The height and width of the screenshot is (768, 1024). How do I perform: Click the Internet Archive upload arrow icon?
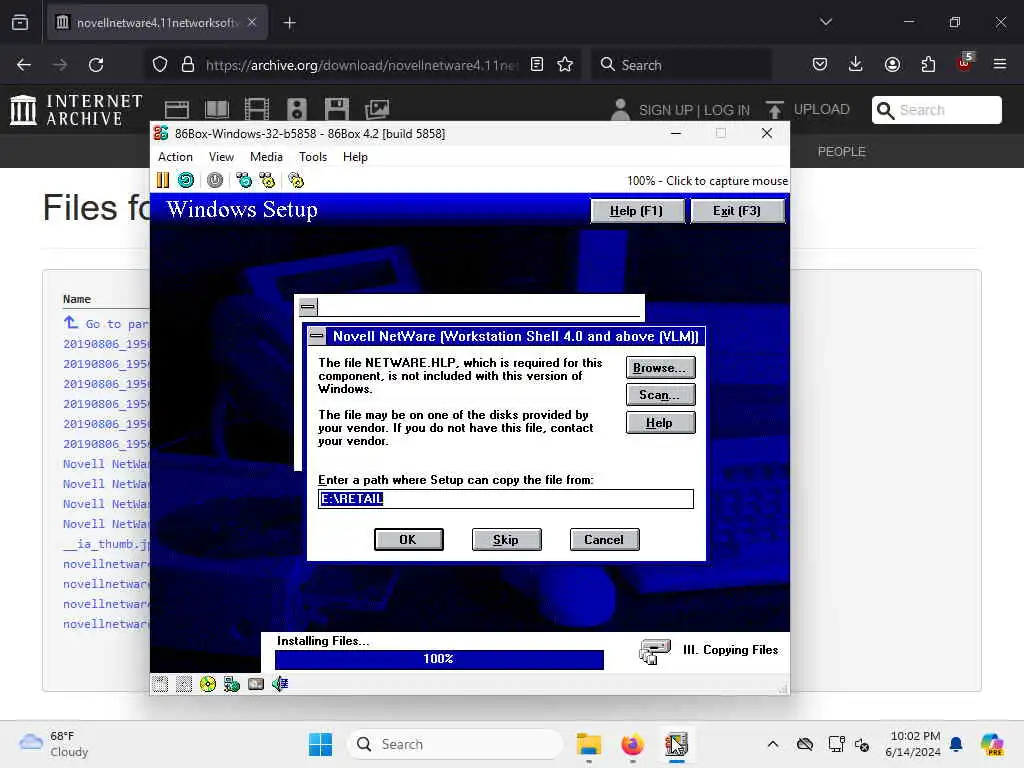(x=775, y=110)
